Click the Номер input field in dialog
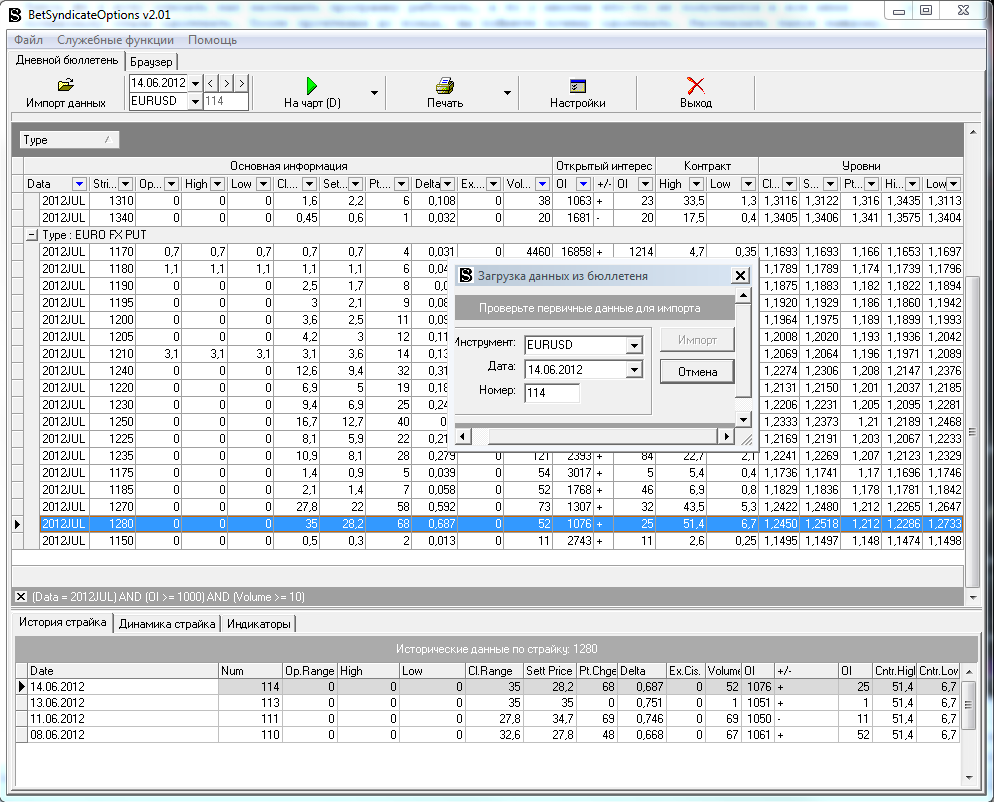 pos(551,393)
